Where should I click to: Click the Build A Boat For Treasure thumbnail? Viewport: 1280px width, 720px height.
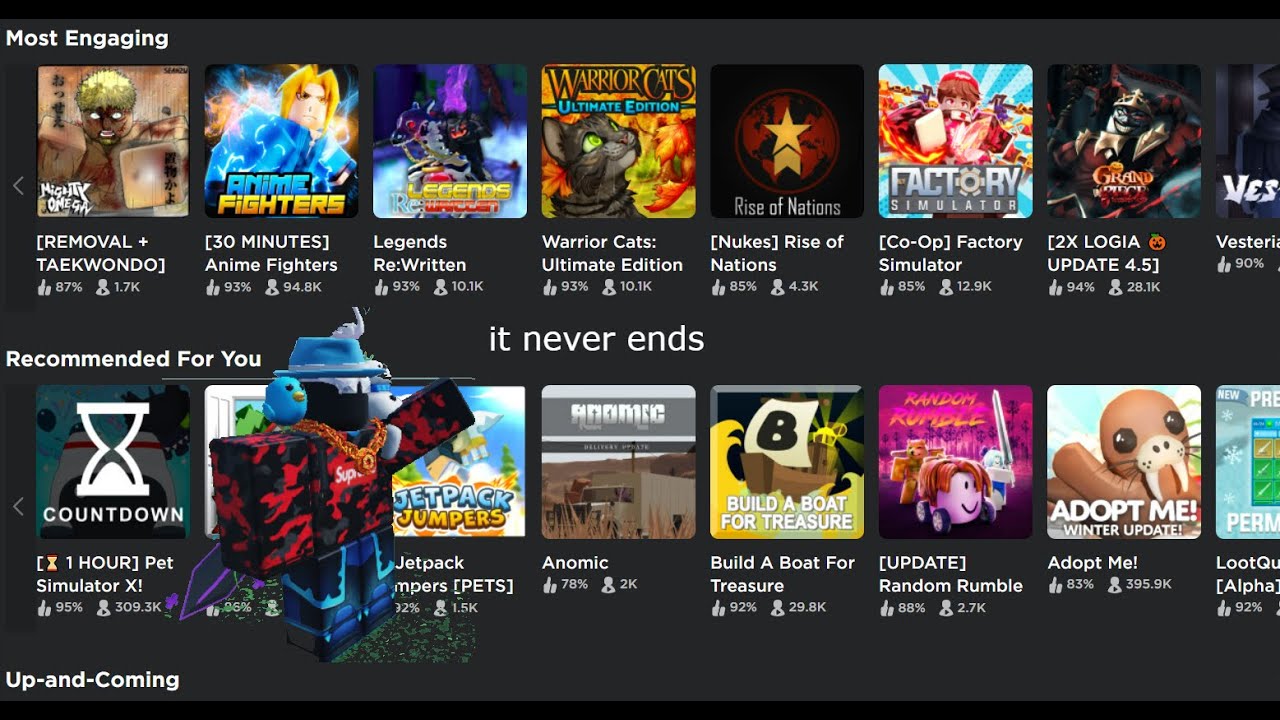[787, 462]
